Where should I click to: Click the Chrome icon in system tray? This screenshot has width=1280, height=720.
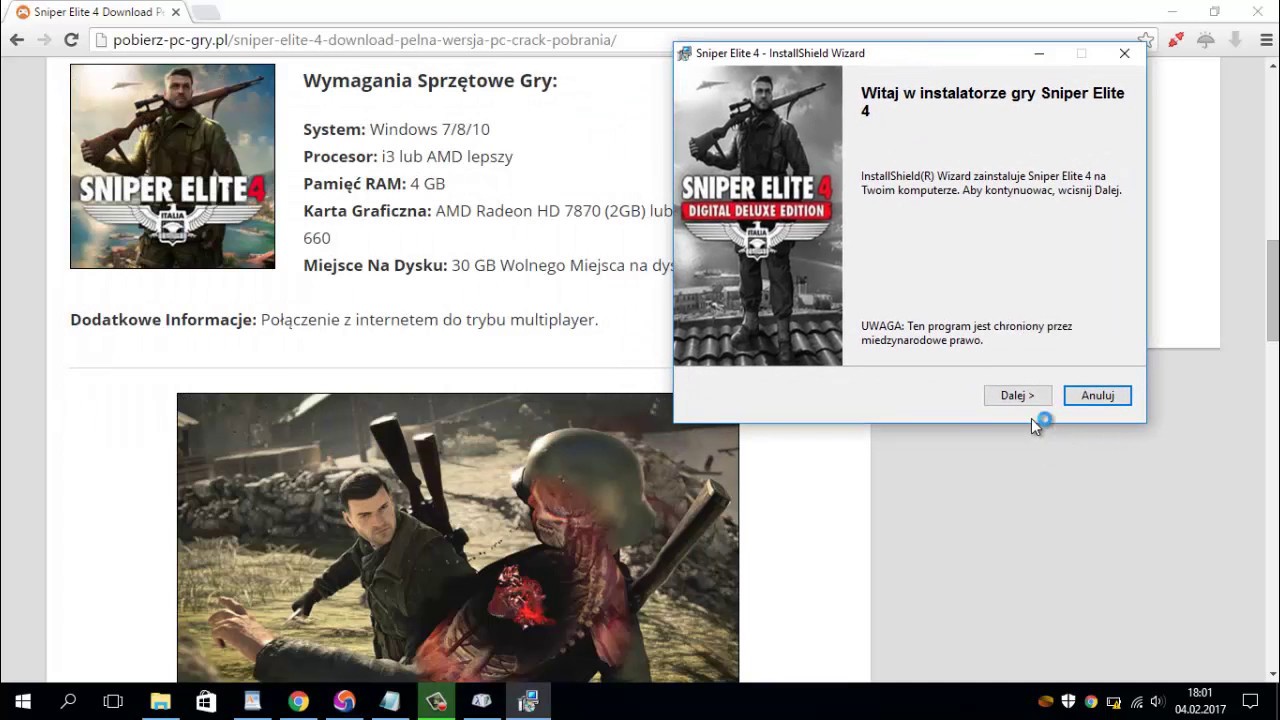click(x=1091, y=702)
